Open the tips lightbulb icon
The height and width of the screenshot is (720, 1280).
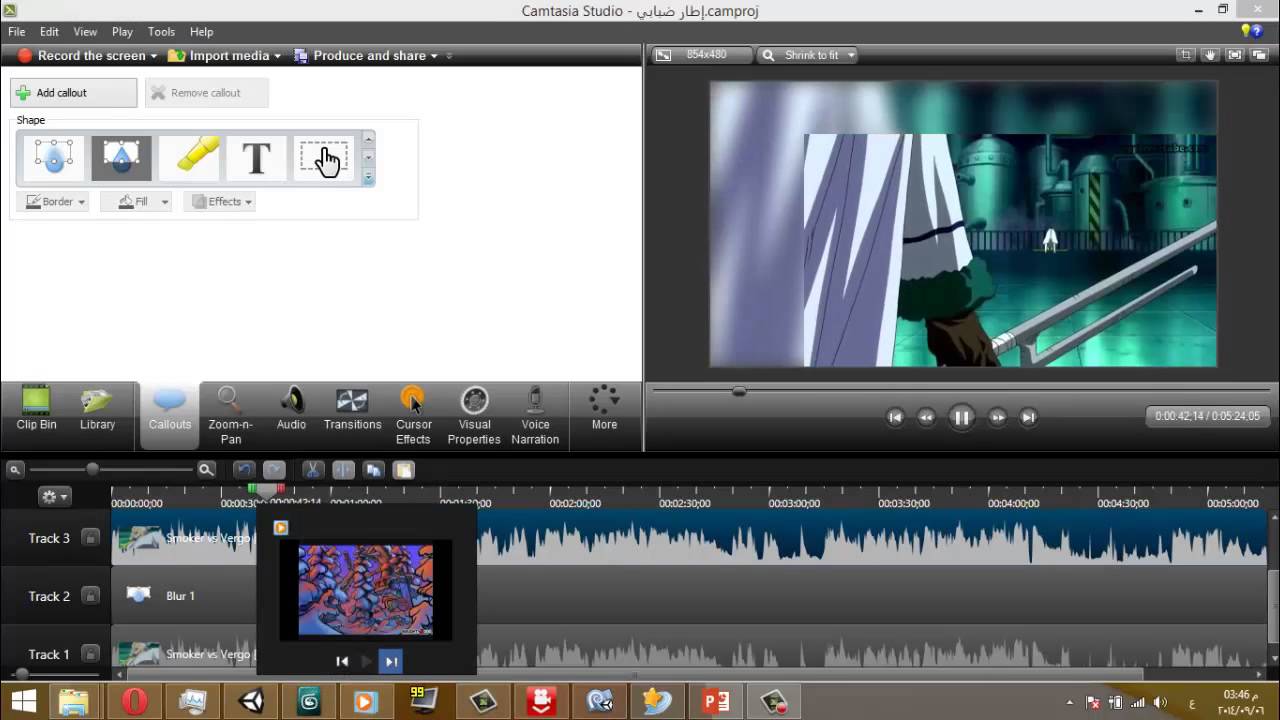(1247, 31)
